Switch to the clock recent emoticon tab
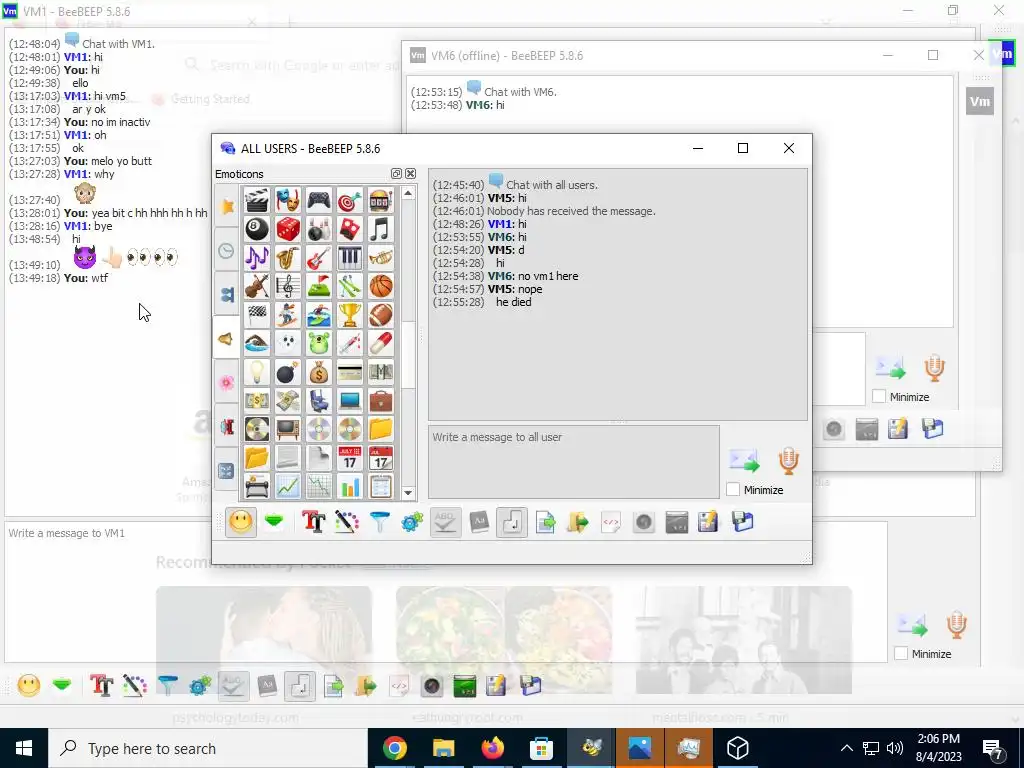The width and height of the screenshot is (1024, 768). (x=227, y=251)
